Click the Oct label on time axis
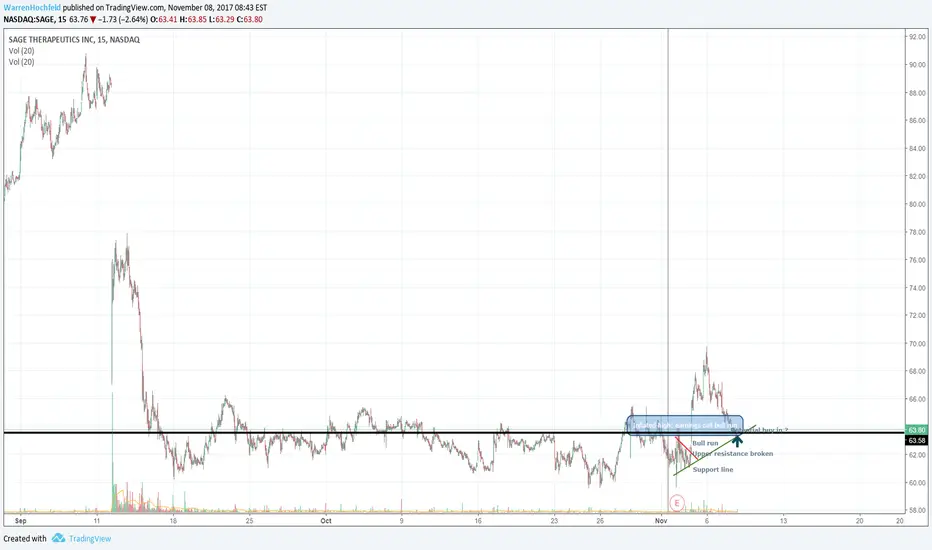The width and height of the screenshot is (932, 550). tap(326, 521)
